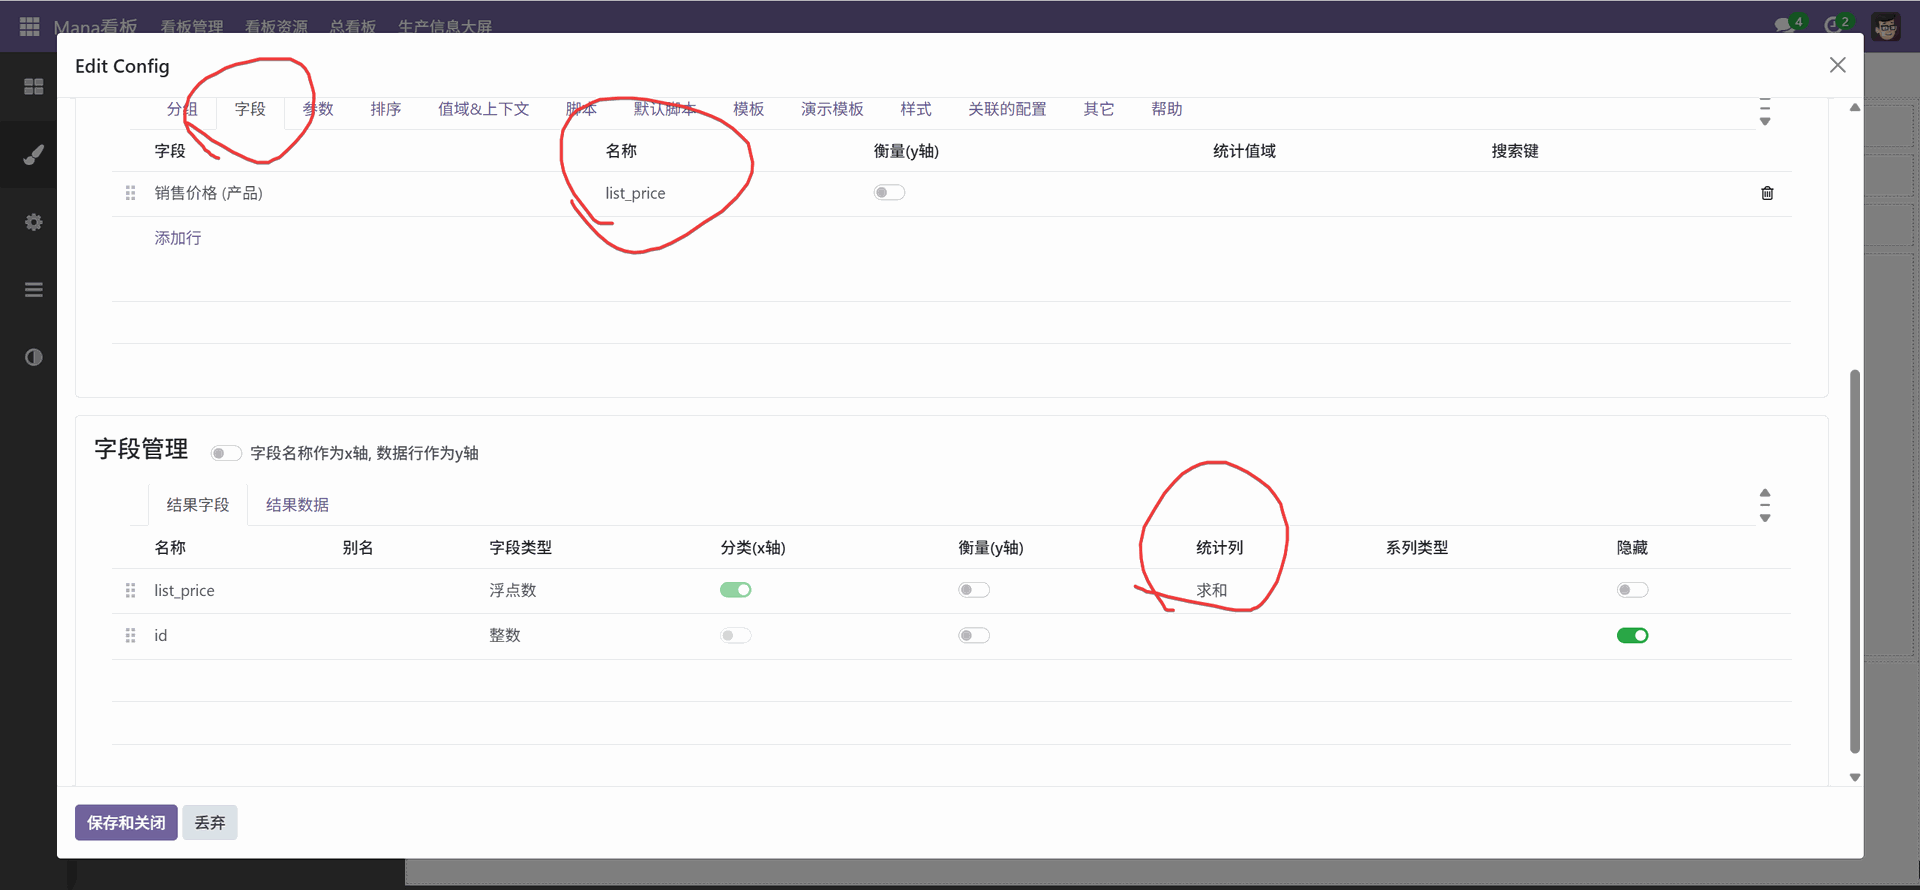Image resolution: width=1920 pixels, height=890 pixels.
Task: Open 看板管理 menu
Action: click(192, 26)
